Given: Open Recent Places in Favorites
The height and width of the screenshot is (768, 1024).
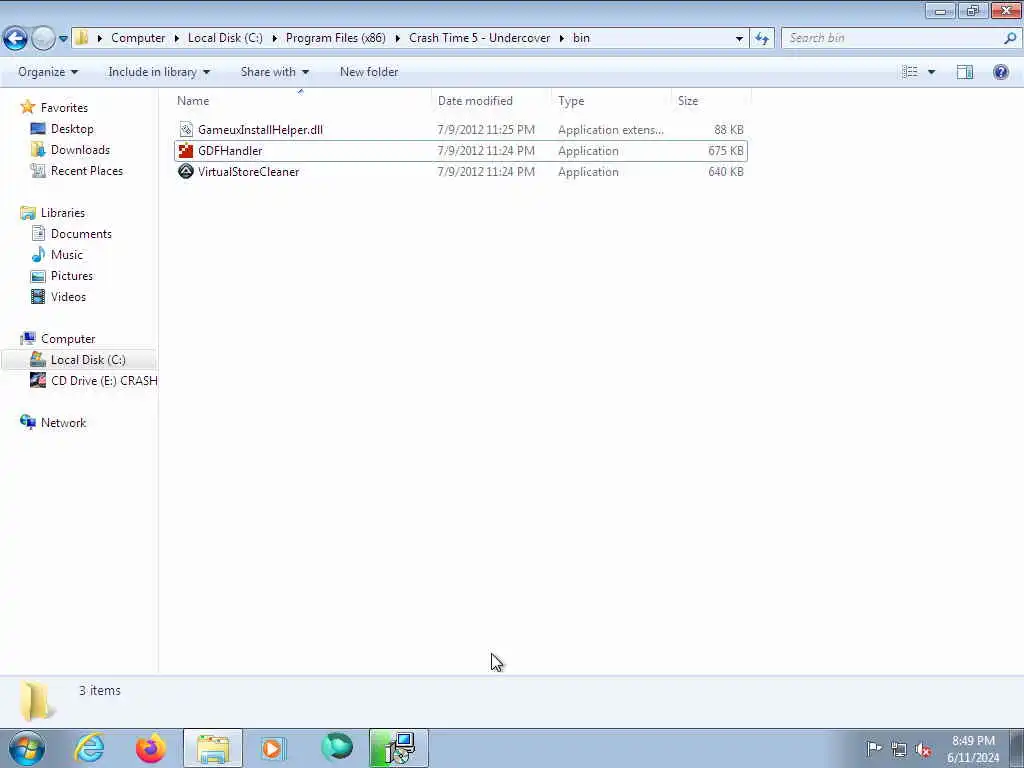Looking at the screenshot, I should (x=87, y=170).
